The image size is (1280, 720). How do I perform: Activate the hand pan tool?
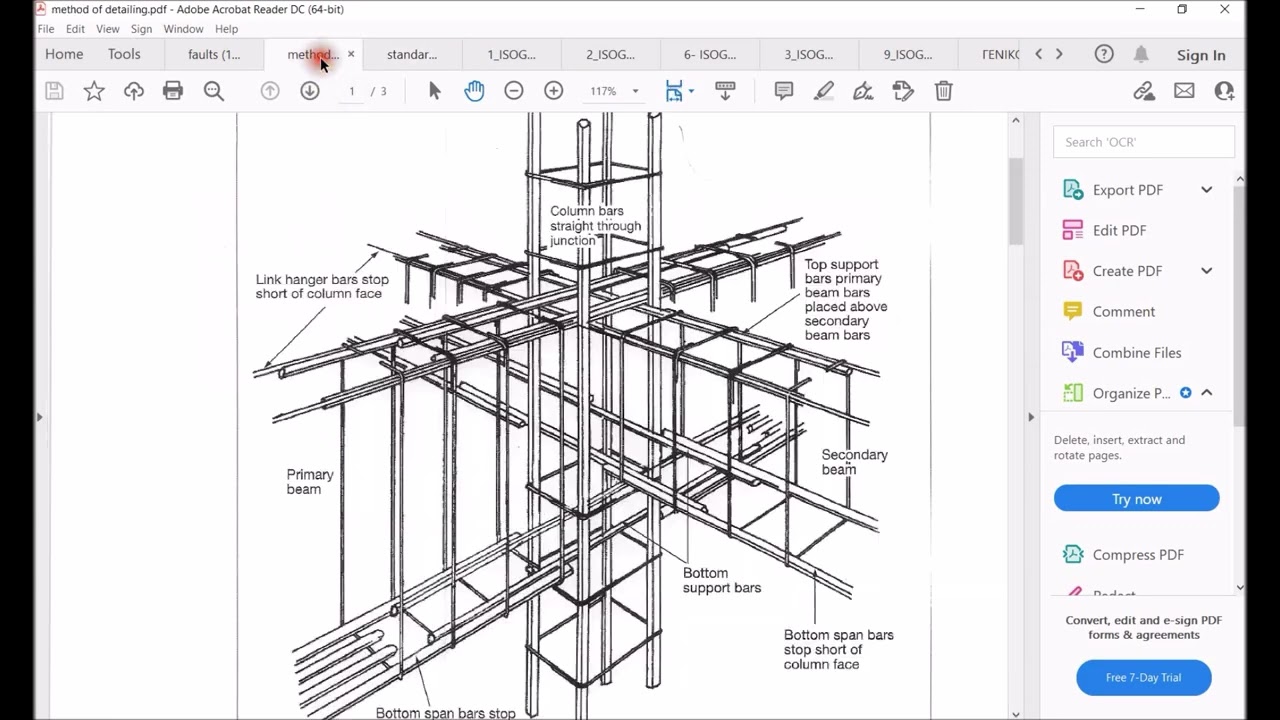[474, 91]
